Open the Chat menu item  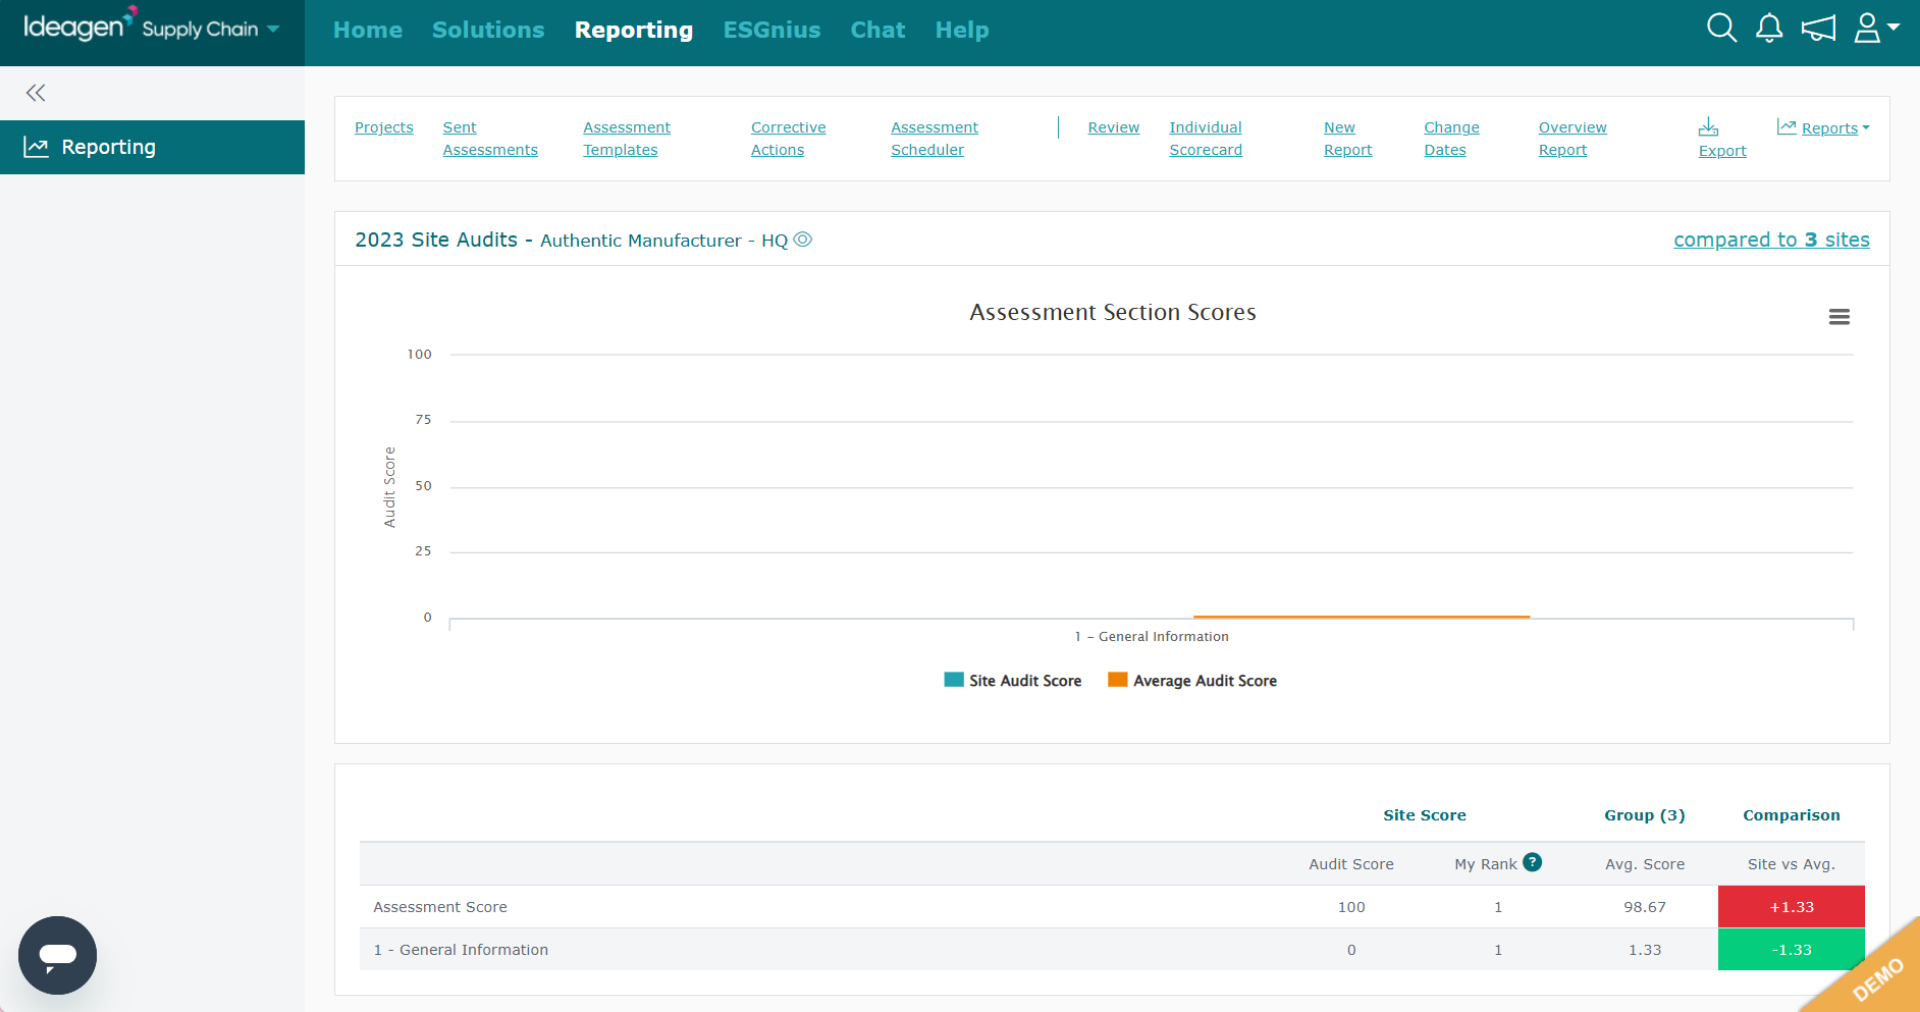coord(878,30)
